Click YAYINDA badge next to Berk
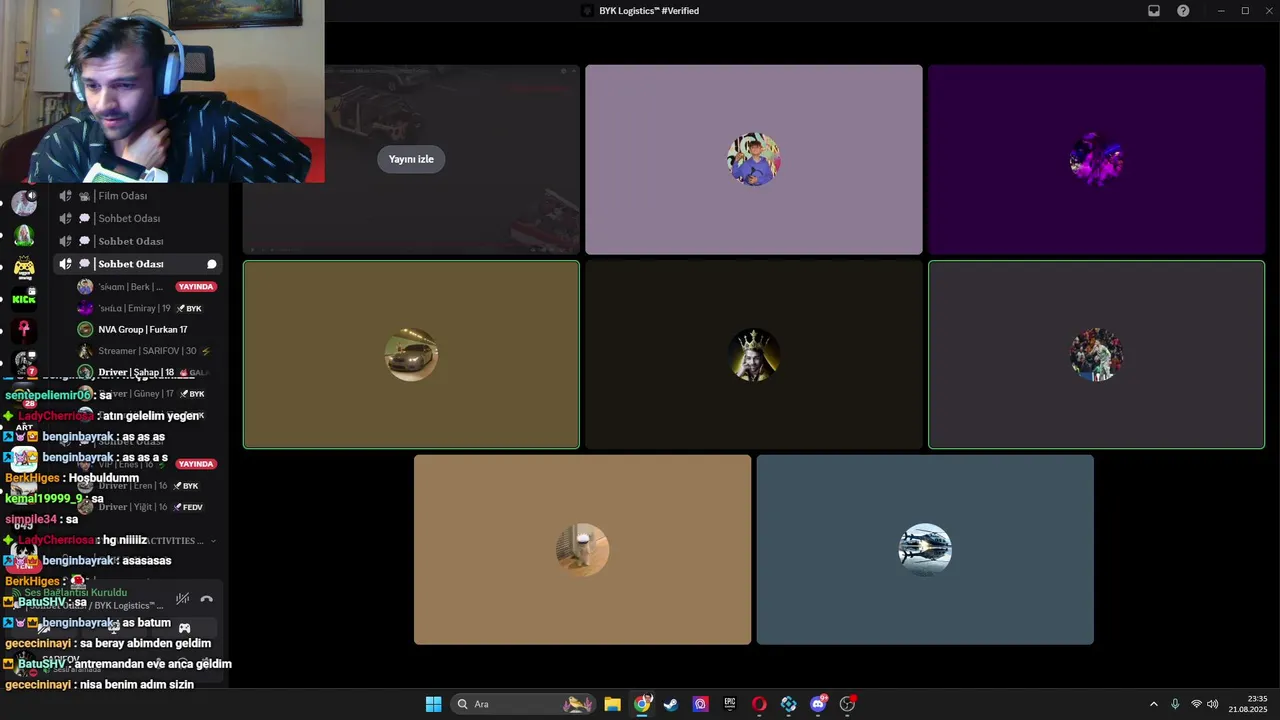This screenshot has width=1280, height=720. coord(196,287)
